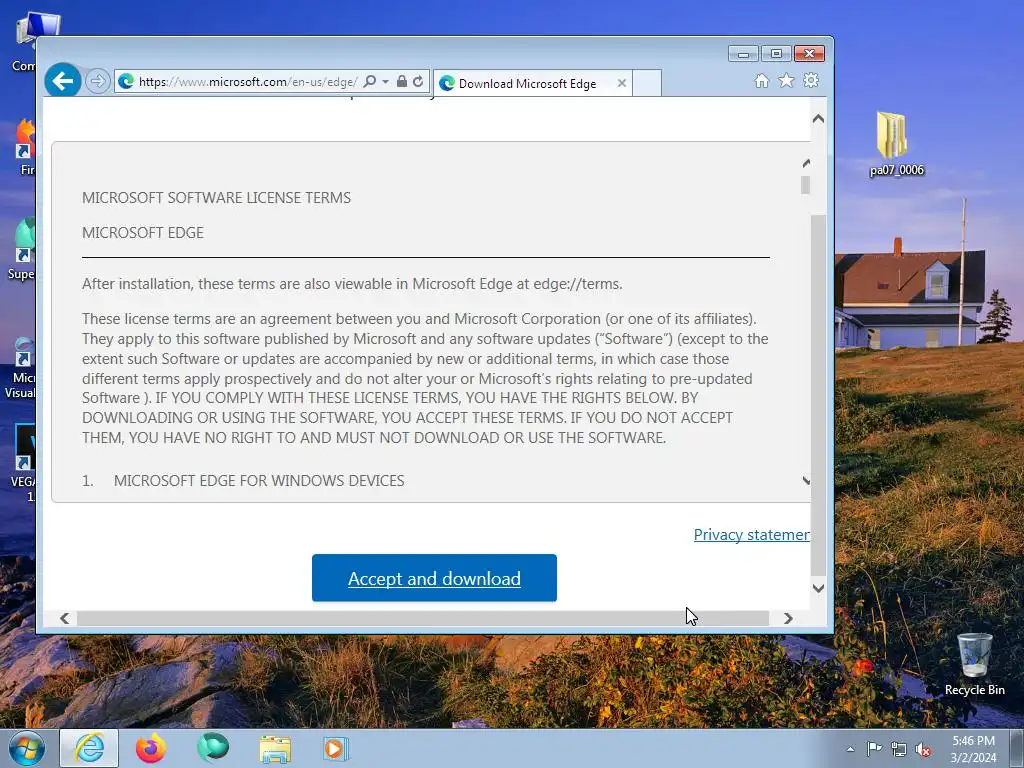
Task: Click the license terms scrollbar thumb
Action: point(805,185)
